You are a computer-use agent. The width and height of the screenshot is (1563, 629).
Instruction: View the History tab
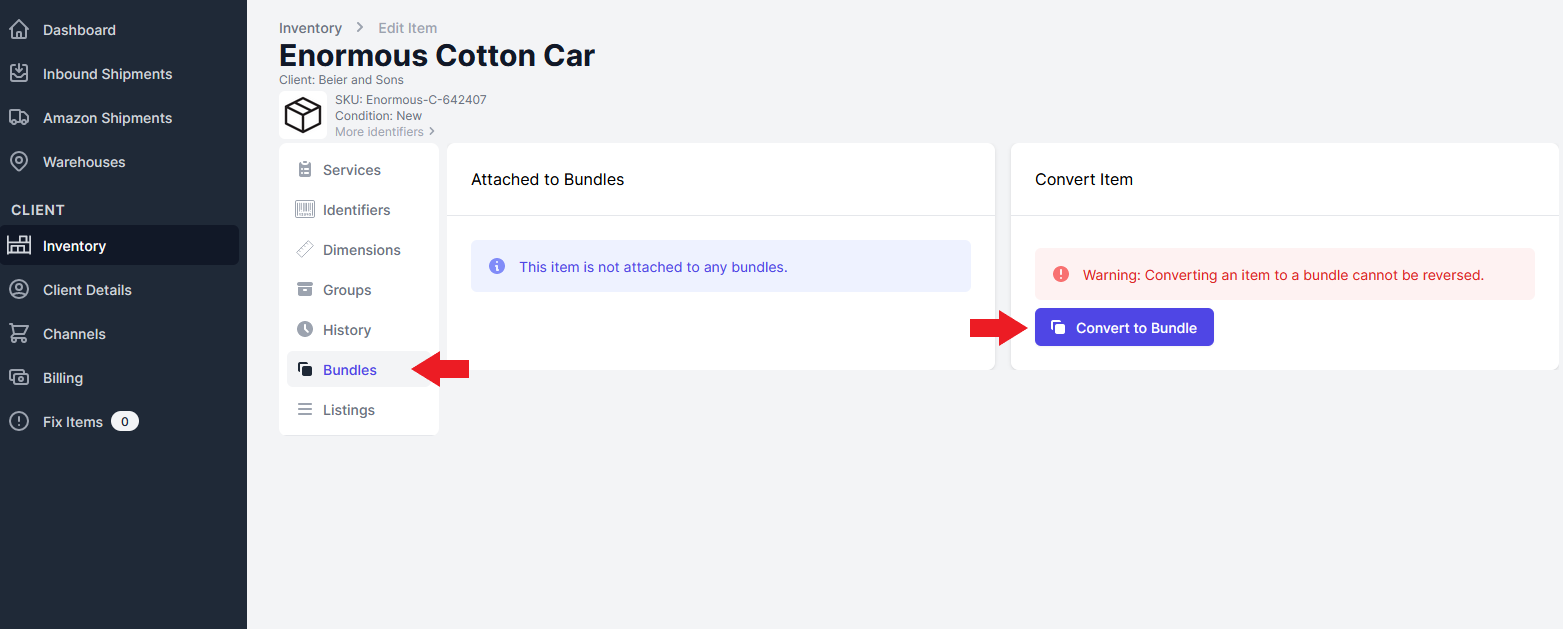(346, 330)
